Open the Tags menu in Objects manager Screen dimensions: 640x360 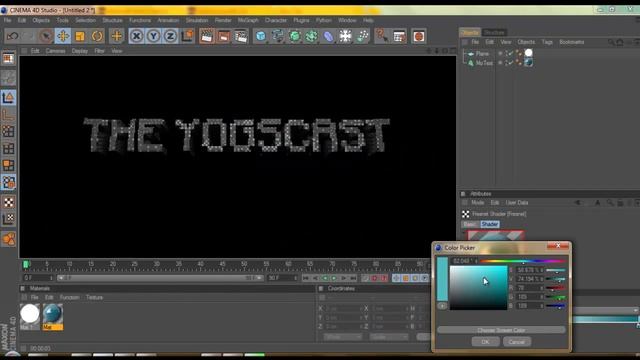point(547,42)
